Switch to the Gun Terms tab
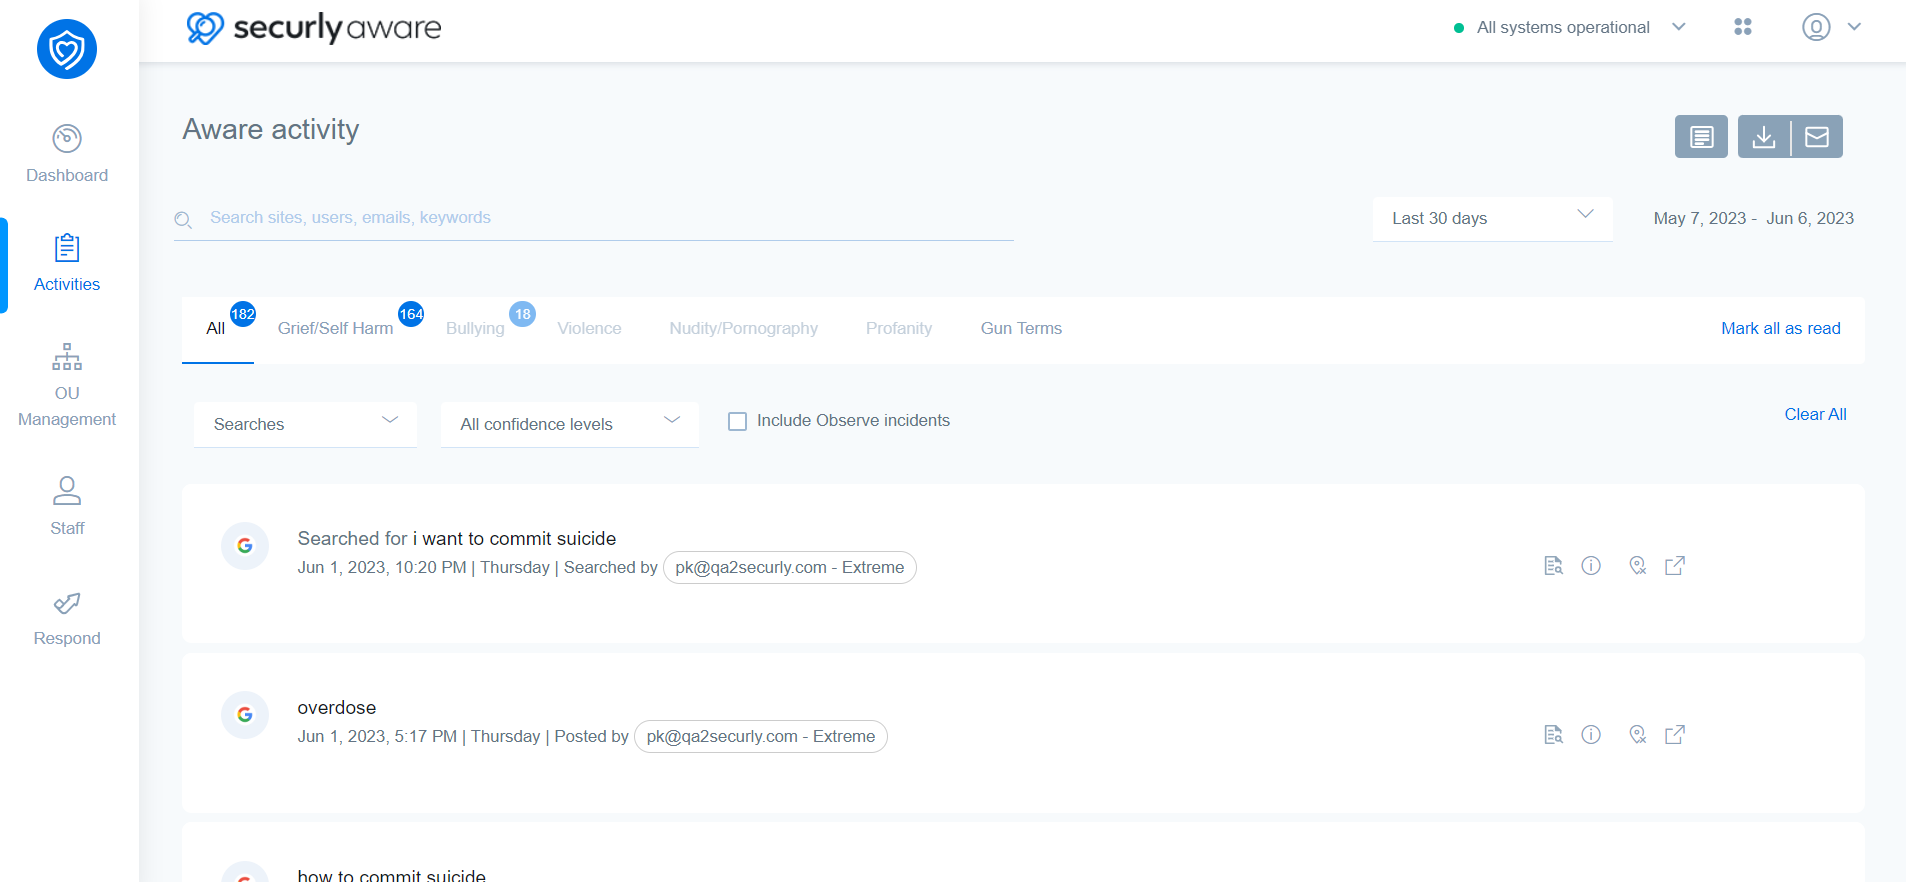The width and height of the screenshot is (1906, 882). click(x=1021, y=329)
